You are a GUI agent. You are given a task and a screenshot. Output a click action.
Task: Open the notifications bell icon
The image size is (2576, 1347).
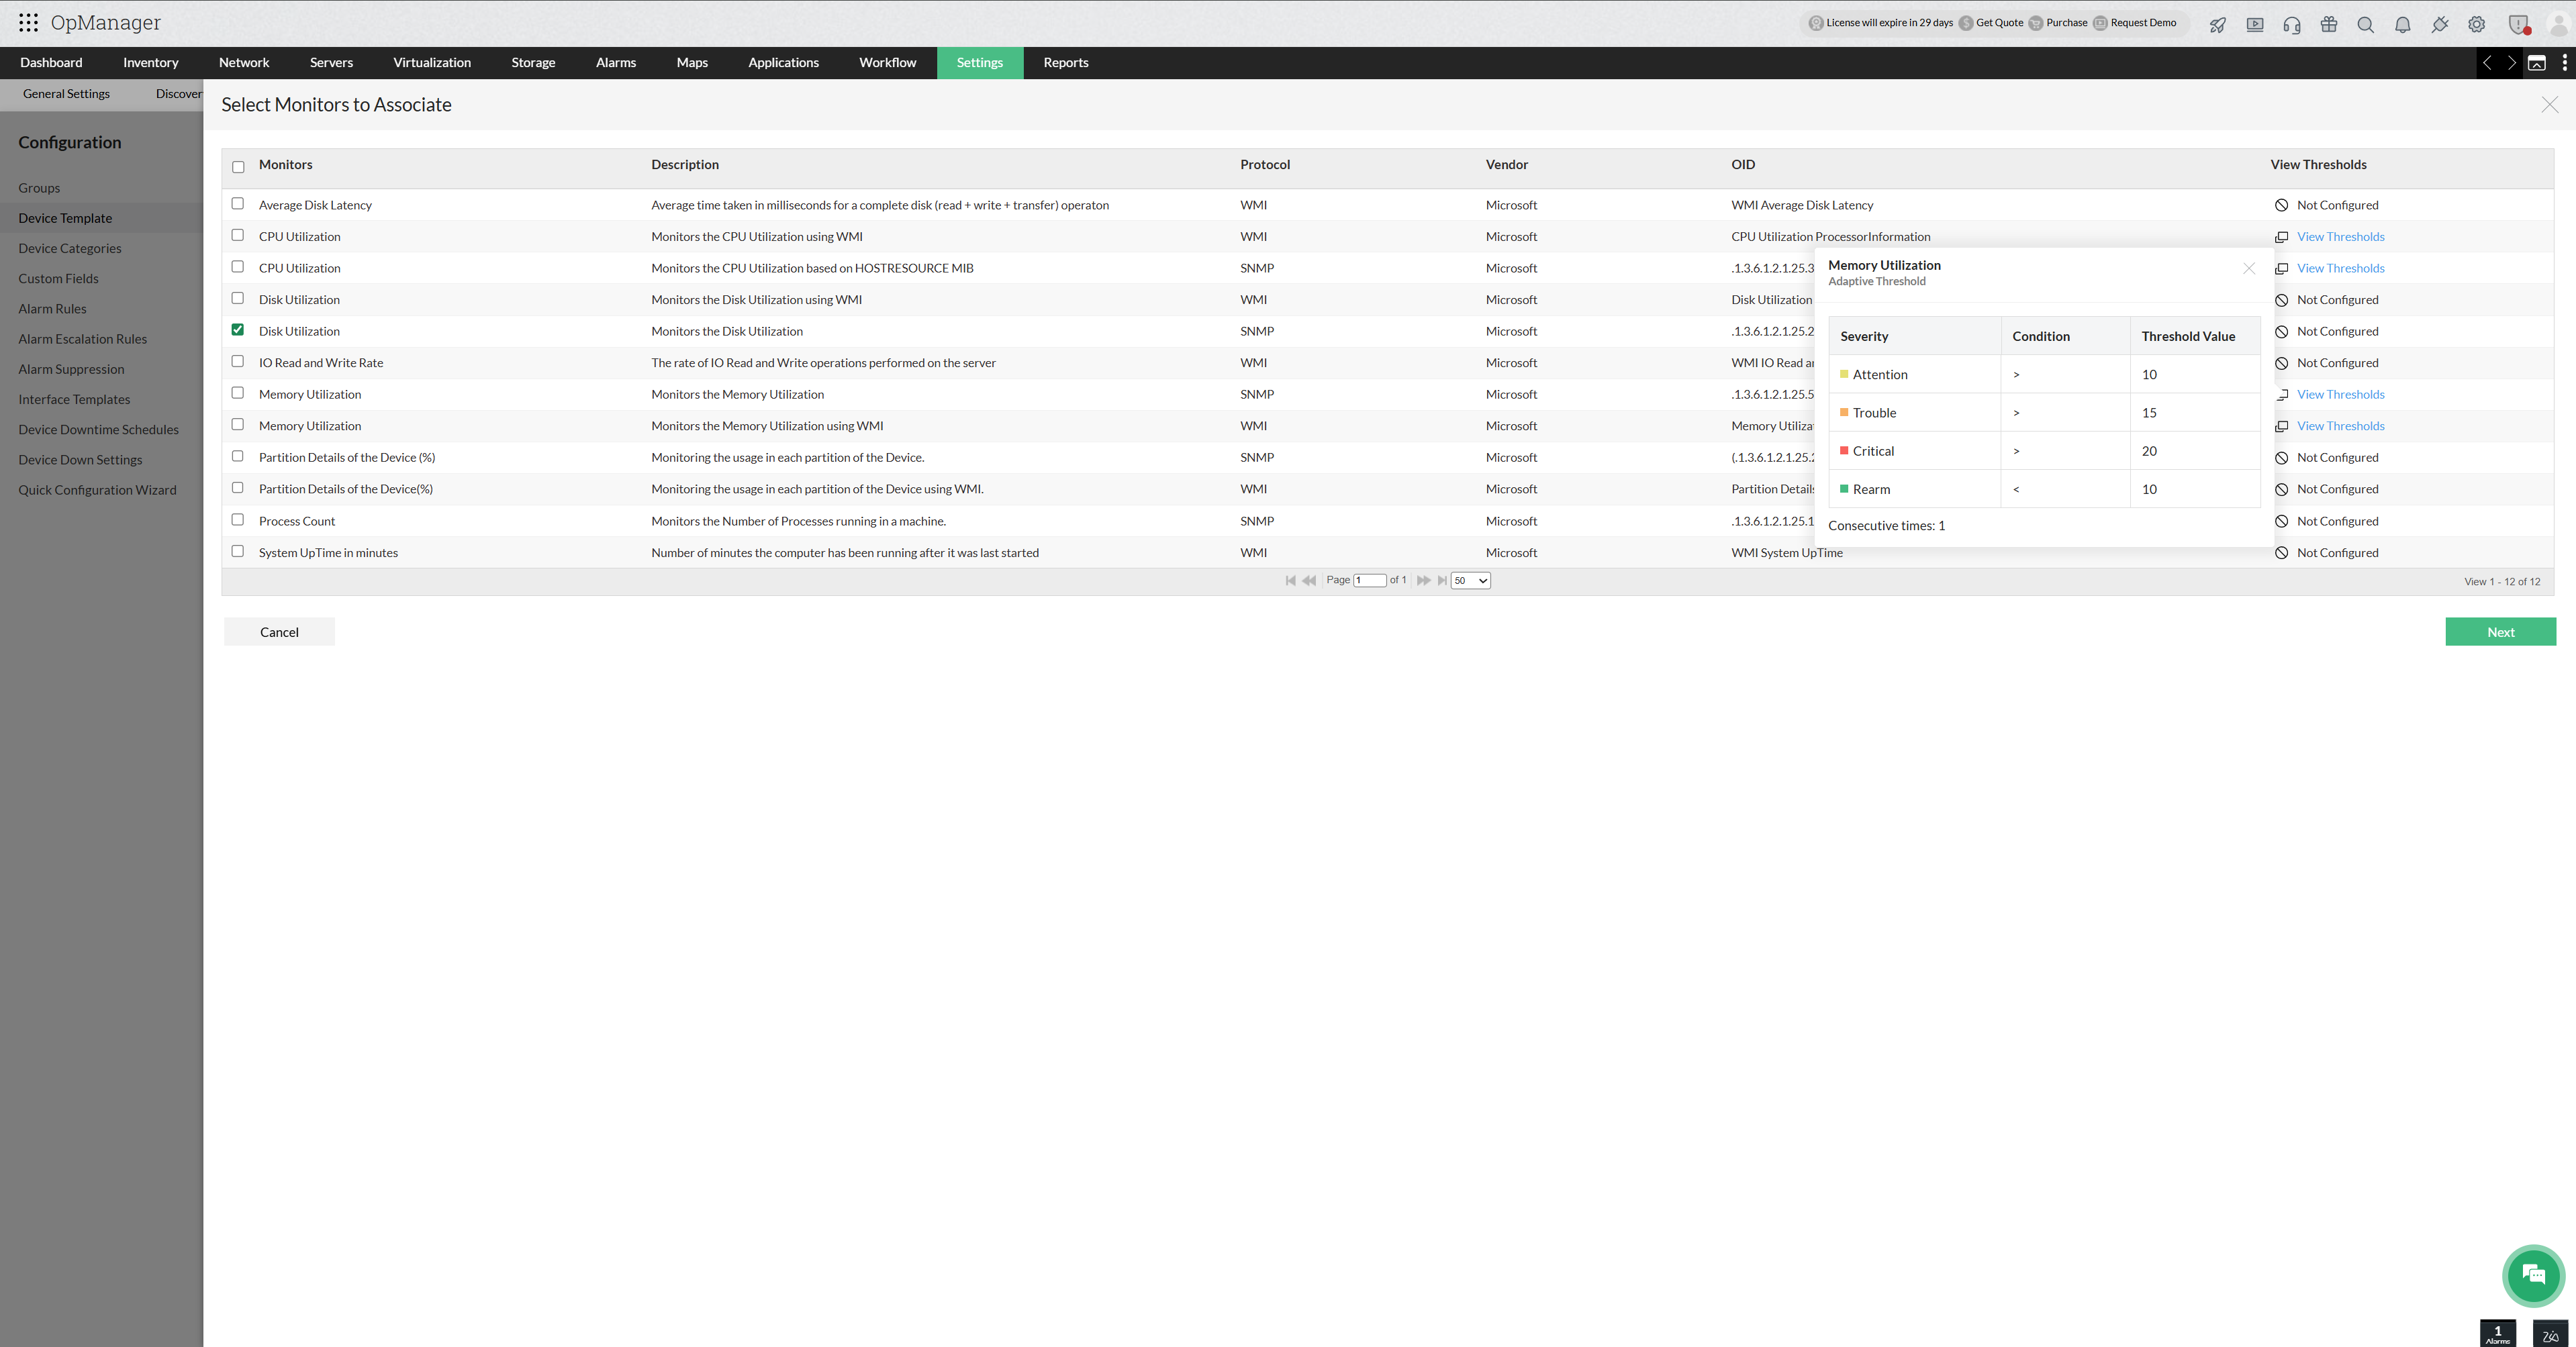coord(2402,24)
